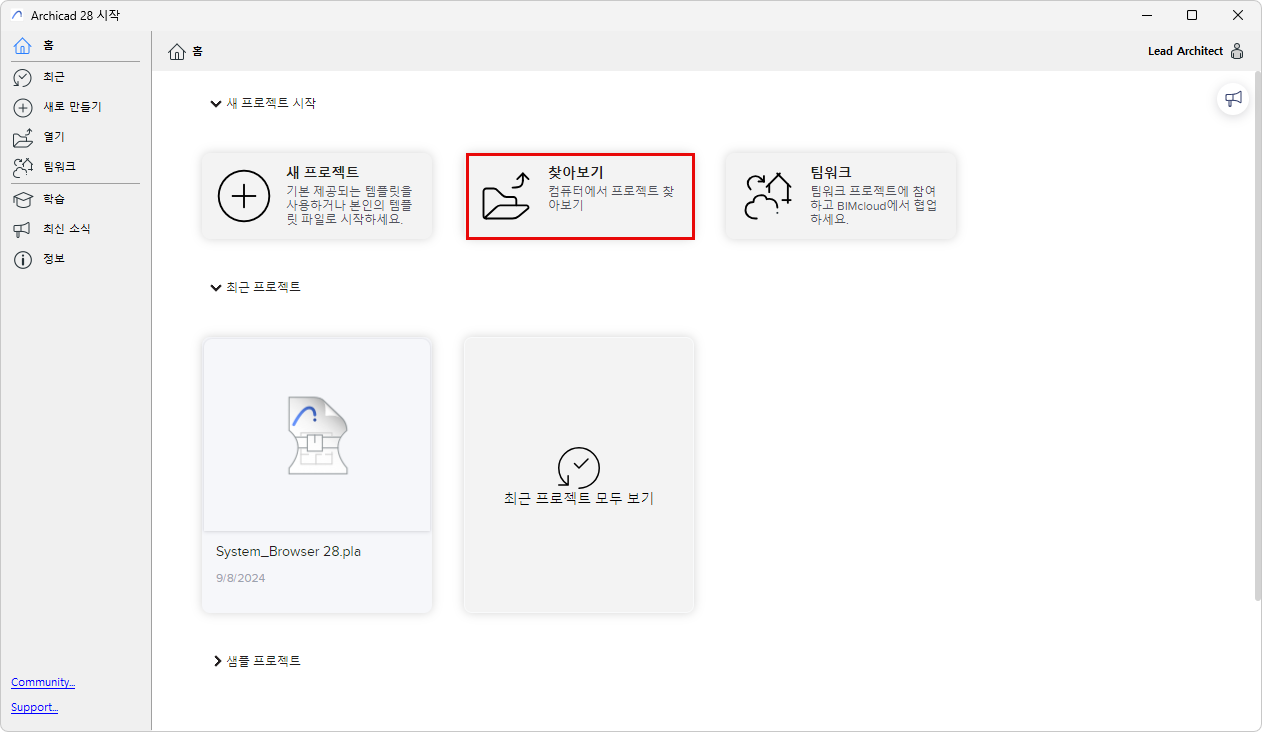Click the graduation cap icon beside 학습
1262x732 pixels.
coord(22,199)
